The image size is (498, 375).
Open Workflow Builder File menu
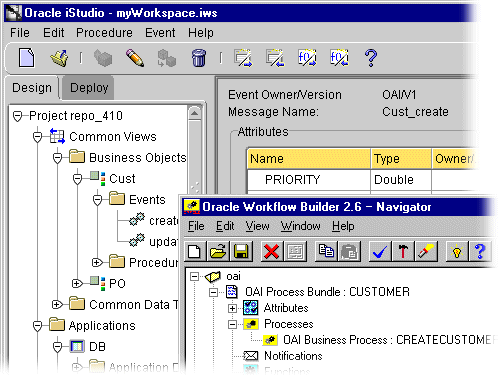pyautogui.click(x=196, y=226)
